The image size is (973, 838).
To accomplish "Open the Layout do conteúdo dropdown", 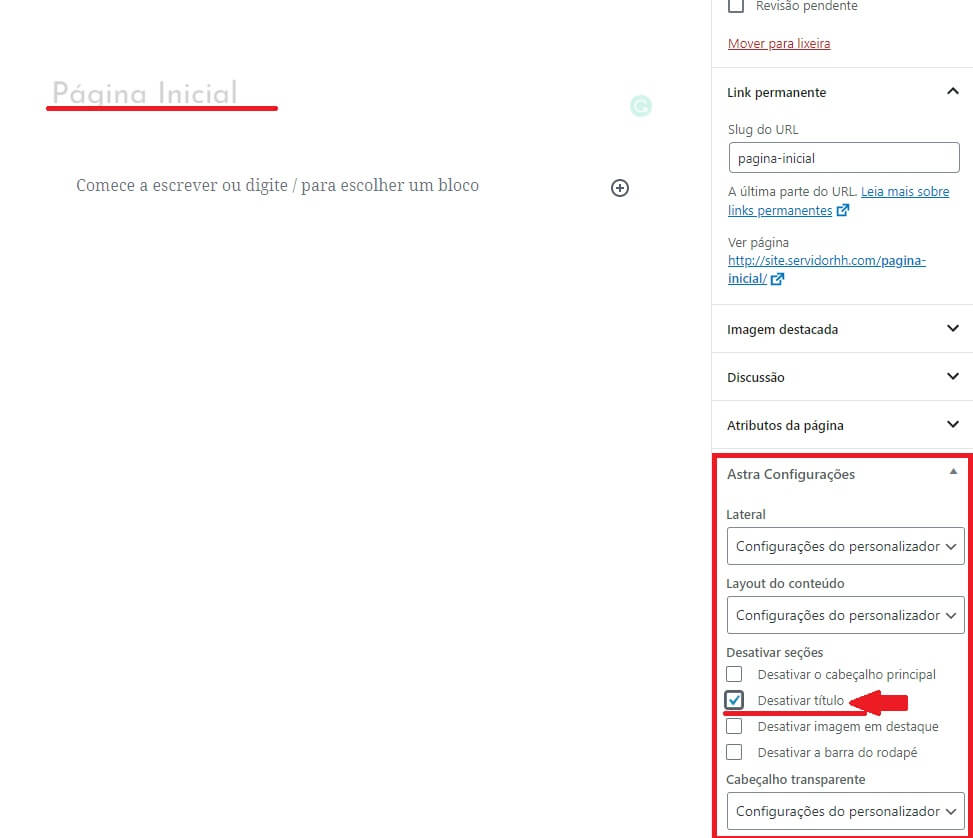I will pyautogui.click(x=845, y=615).
